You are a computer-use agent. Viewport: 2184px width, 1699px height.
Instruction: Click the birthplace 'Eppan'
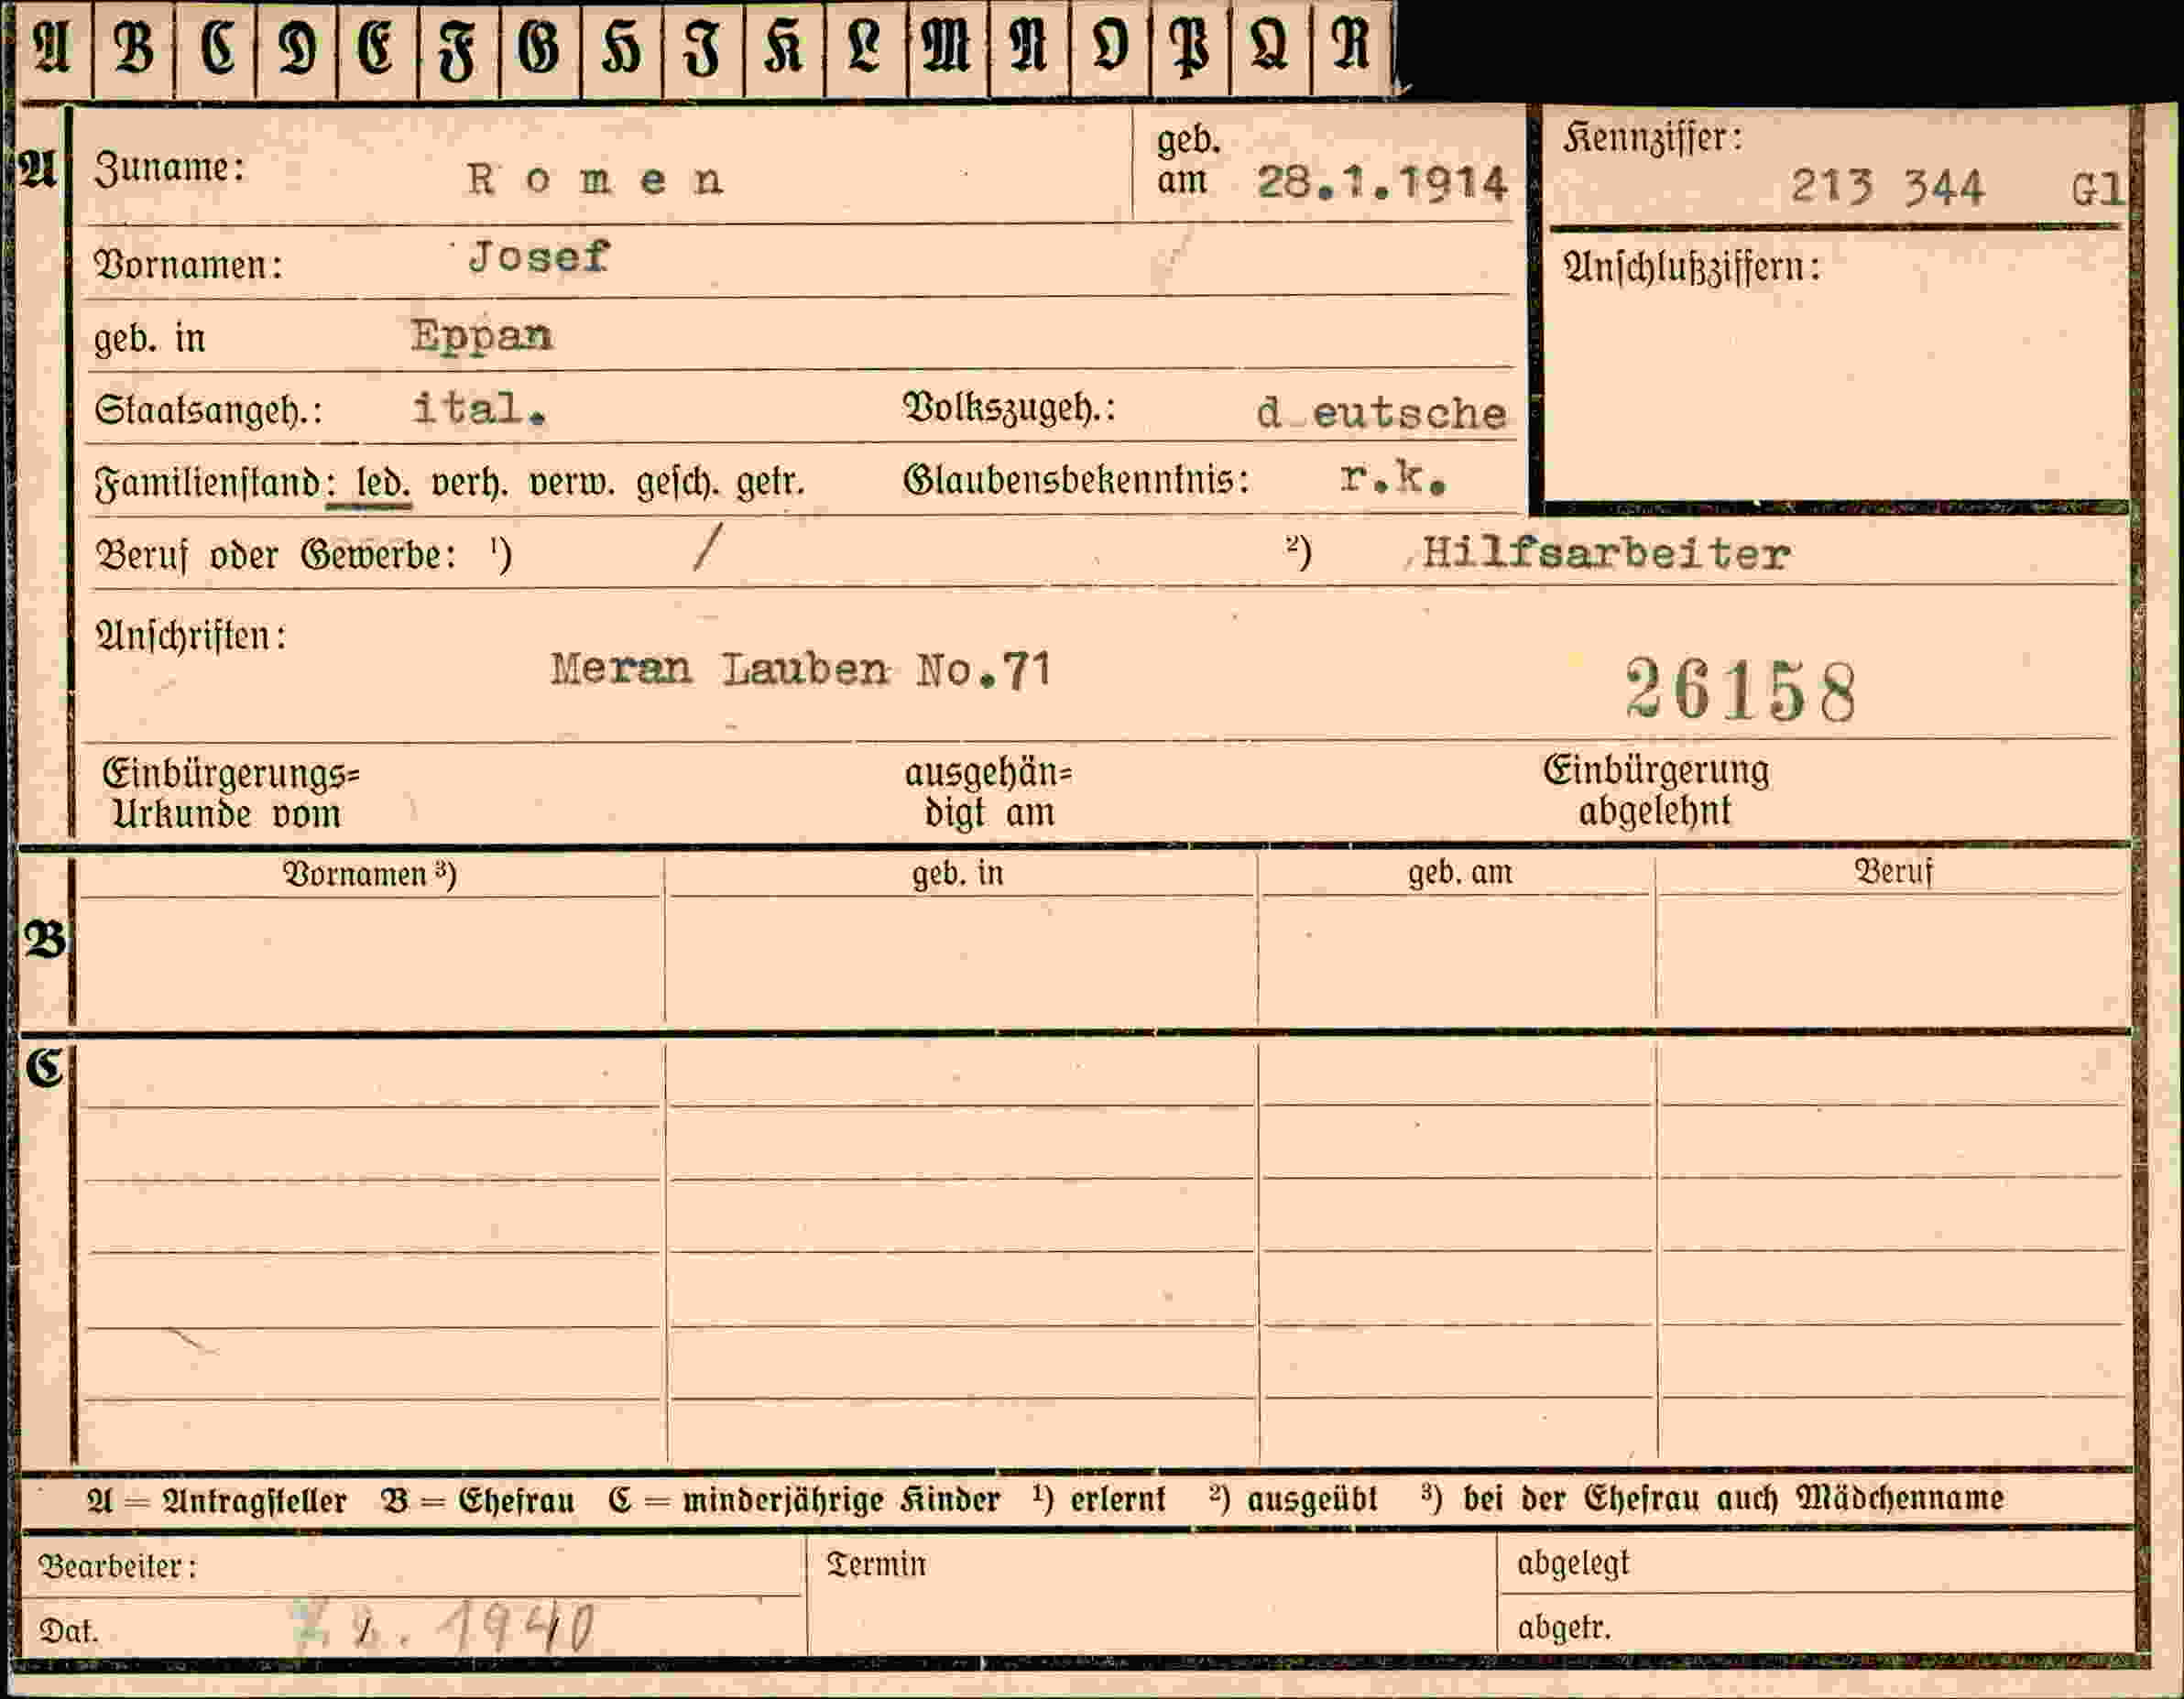pos(481,337)
